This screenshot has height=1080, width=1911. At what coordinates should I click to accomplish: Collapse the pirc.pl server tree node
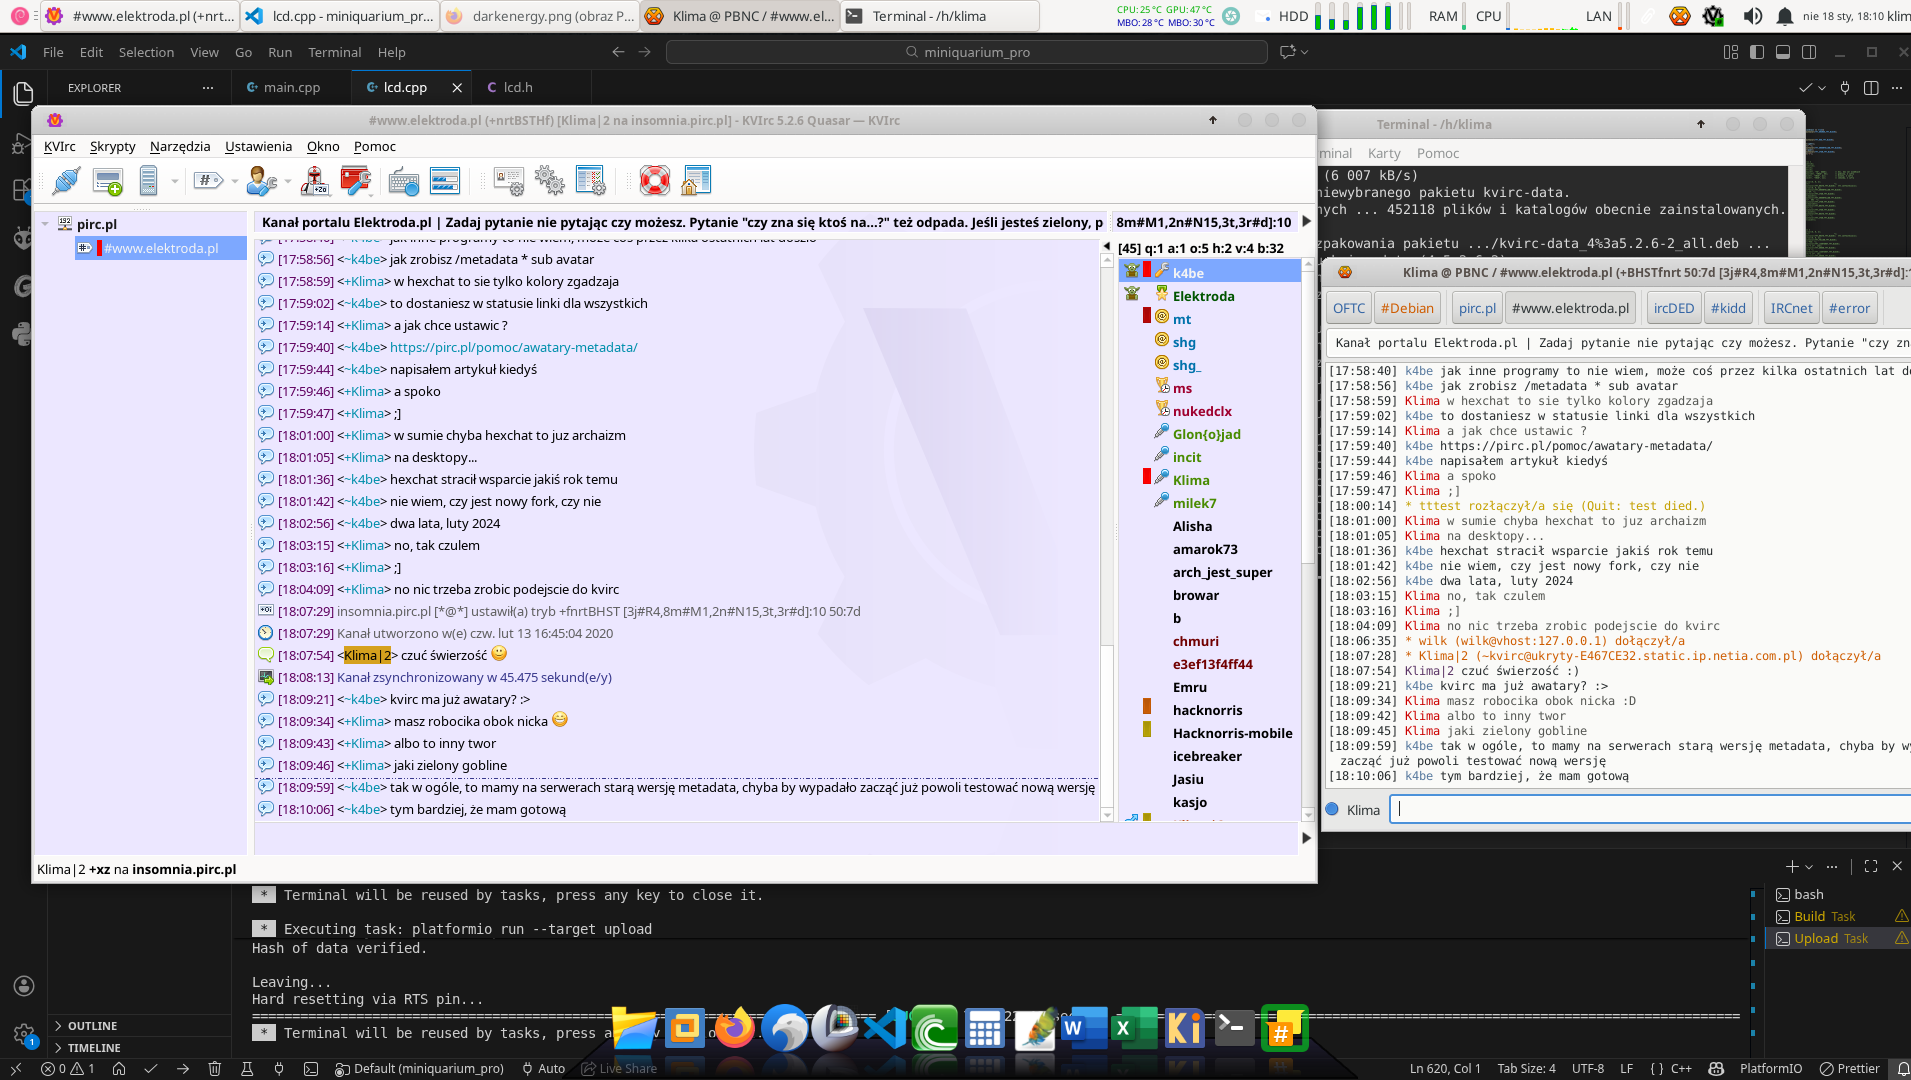pos(45,224)
